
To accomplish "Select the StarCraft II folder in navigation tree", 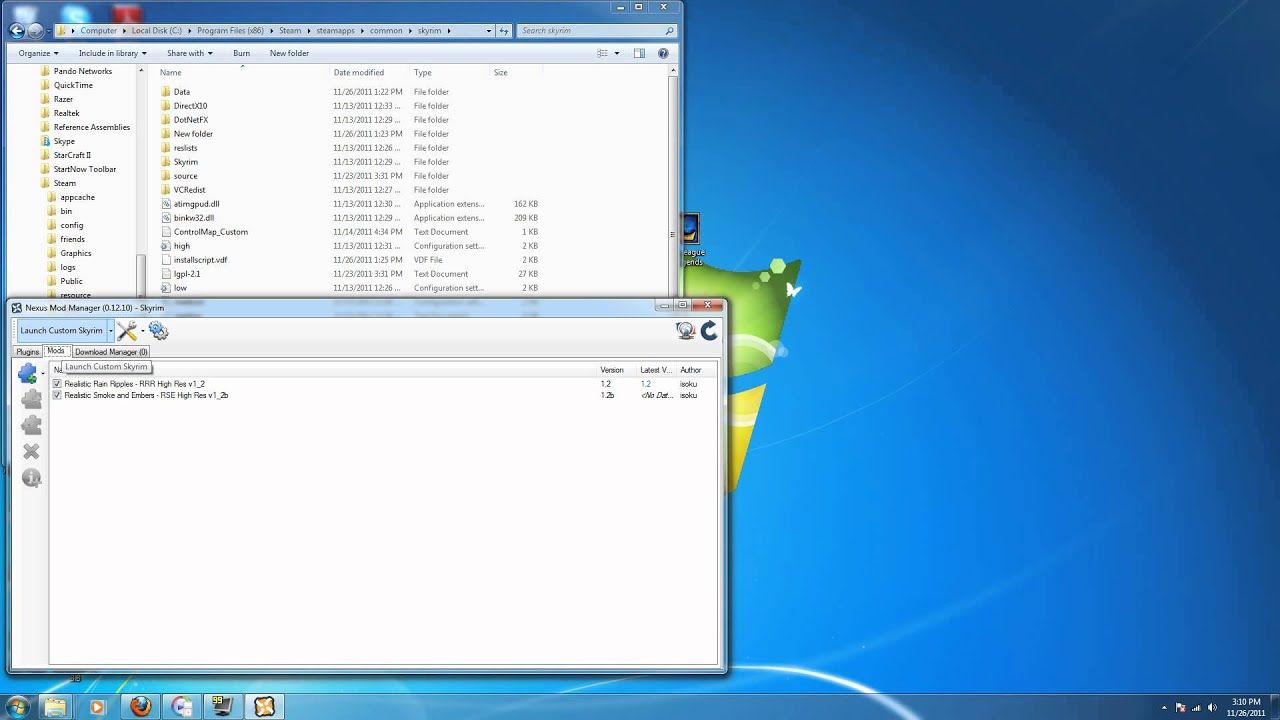I will (x=72, y=155).
